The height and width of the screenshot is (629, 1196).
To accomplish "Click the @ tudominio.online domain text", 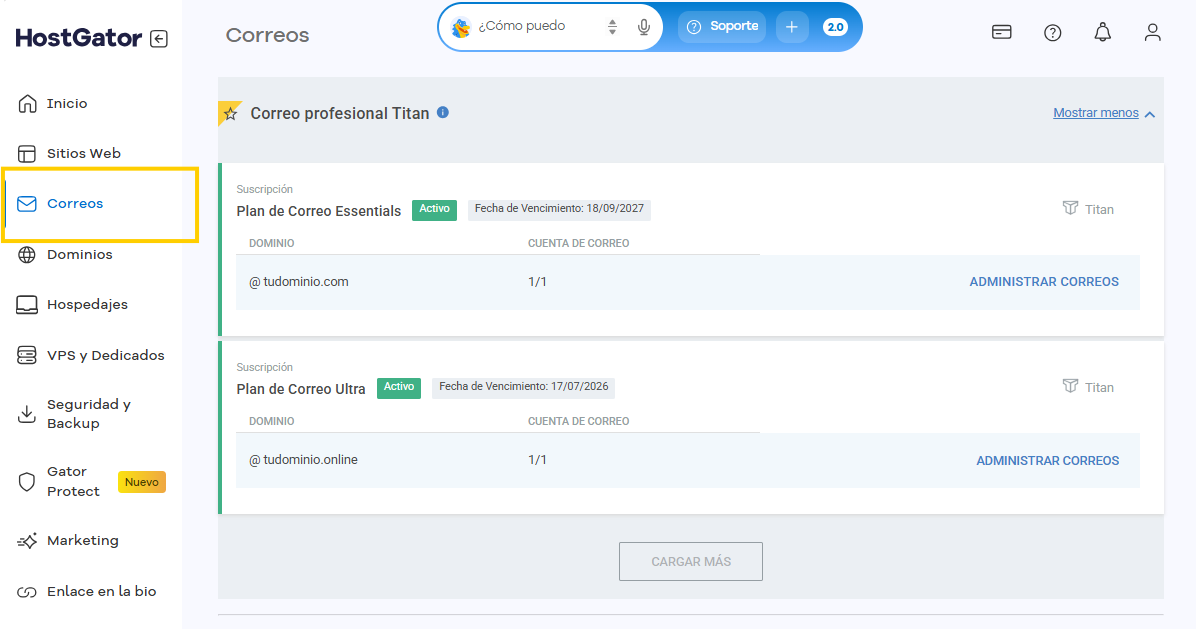I will (x=304, y=460).
